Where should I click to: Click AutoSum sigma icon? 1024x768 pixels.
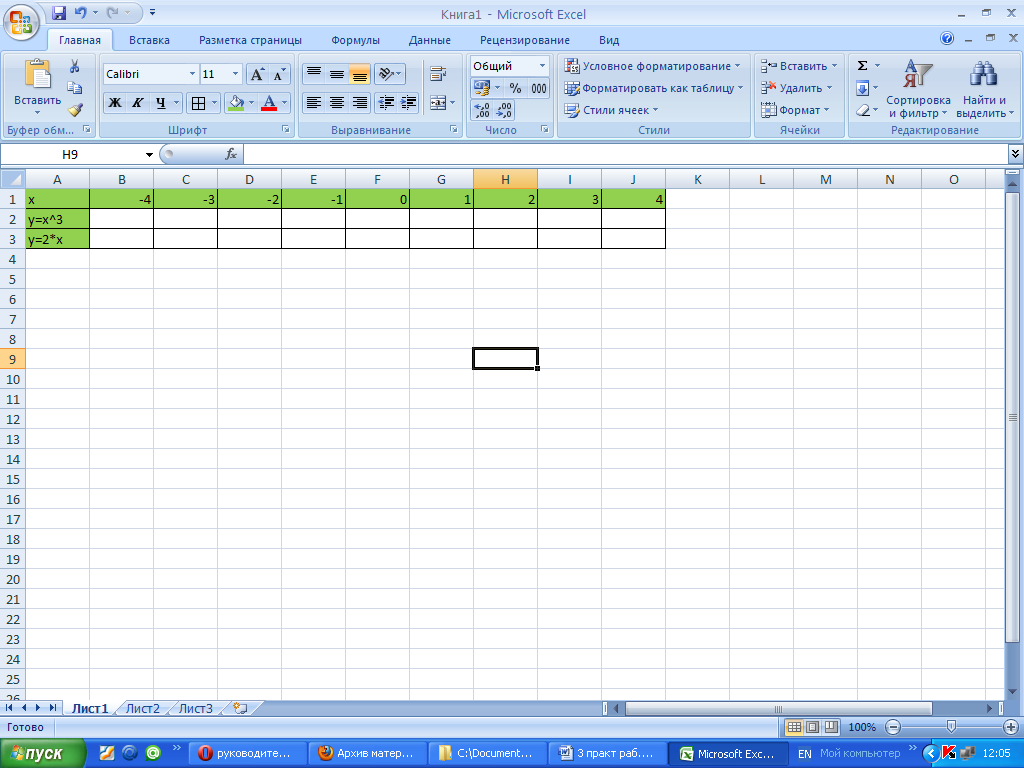coord(863,66)
